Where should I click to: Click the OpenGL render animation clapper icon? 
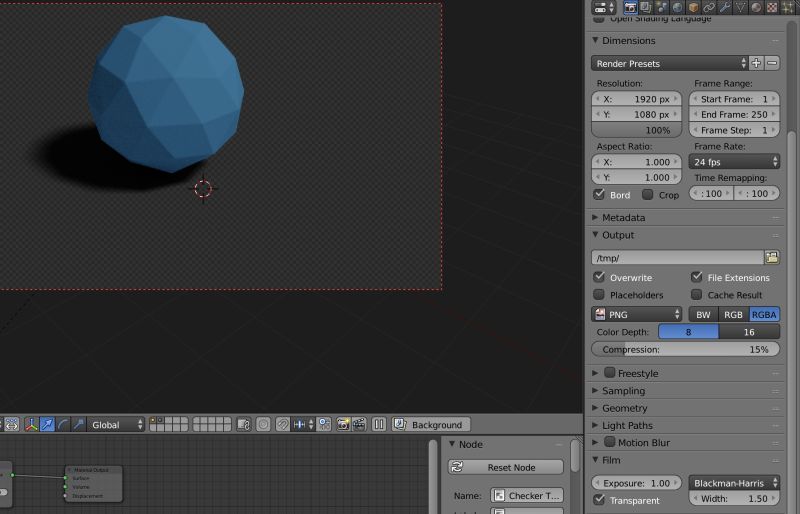[x=359, y=424]
